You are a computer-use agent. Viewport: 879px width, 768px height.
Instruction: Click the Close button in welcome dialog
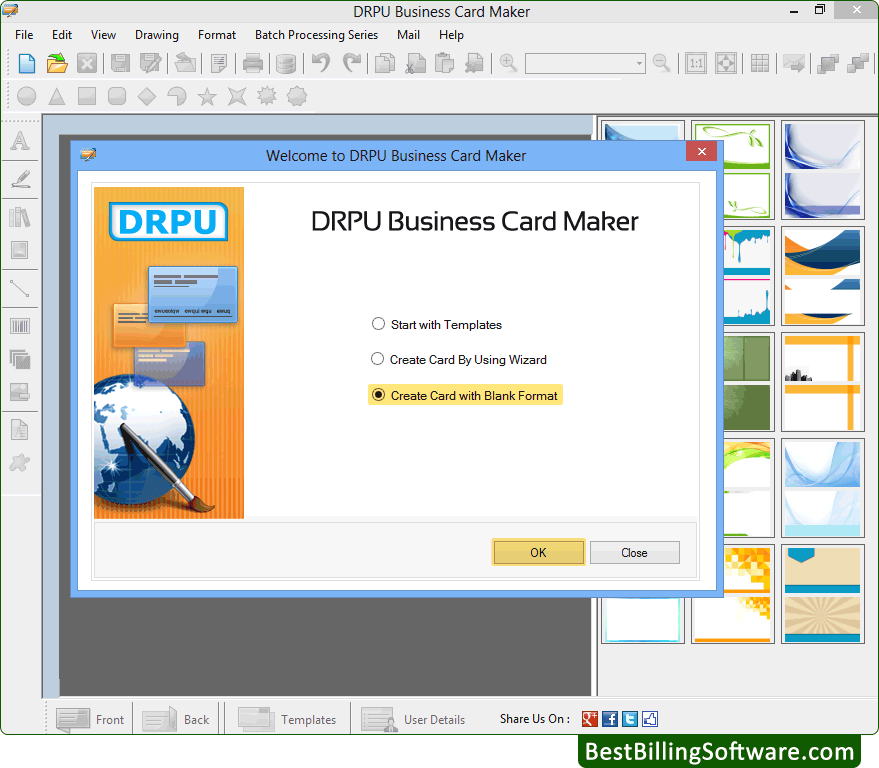click(x=634, y=553)
